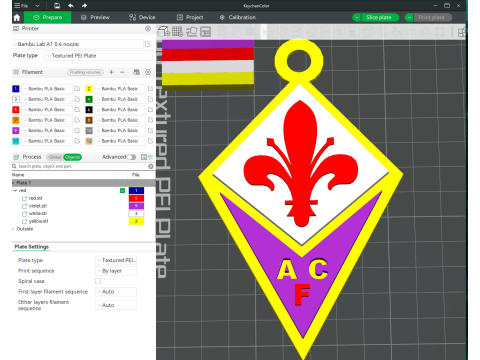The image size is (480, 360).
Task: Open printer settings gear icon
Action: click(148, 29)
